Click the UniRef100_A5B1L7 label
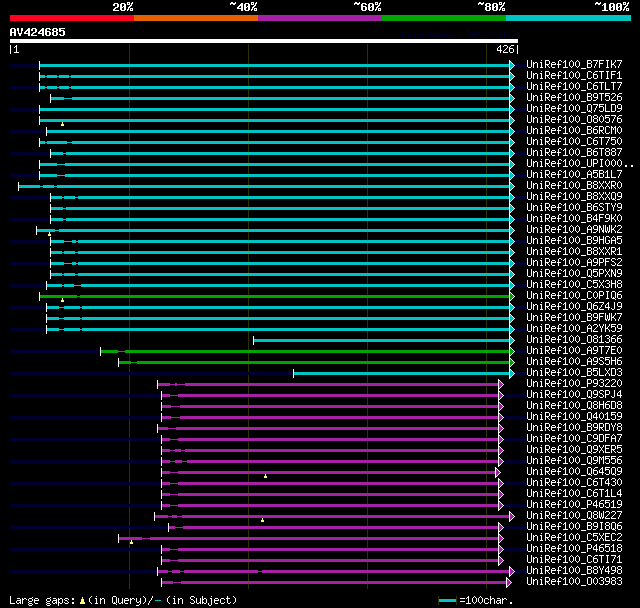This screenshot has width=640, height=608. tap(574, 175)
